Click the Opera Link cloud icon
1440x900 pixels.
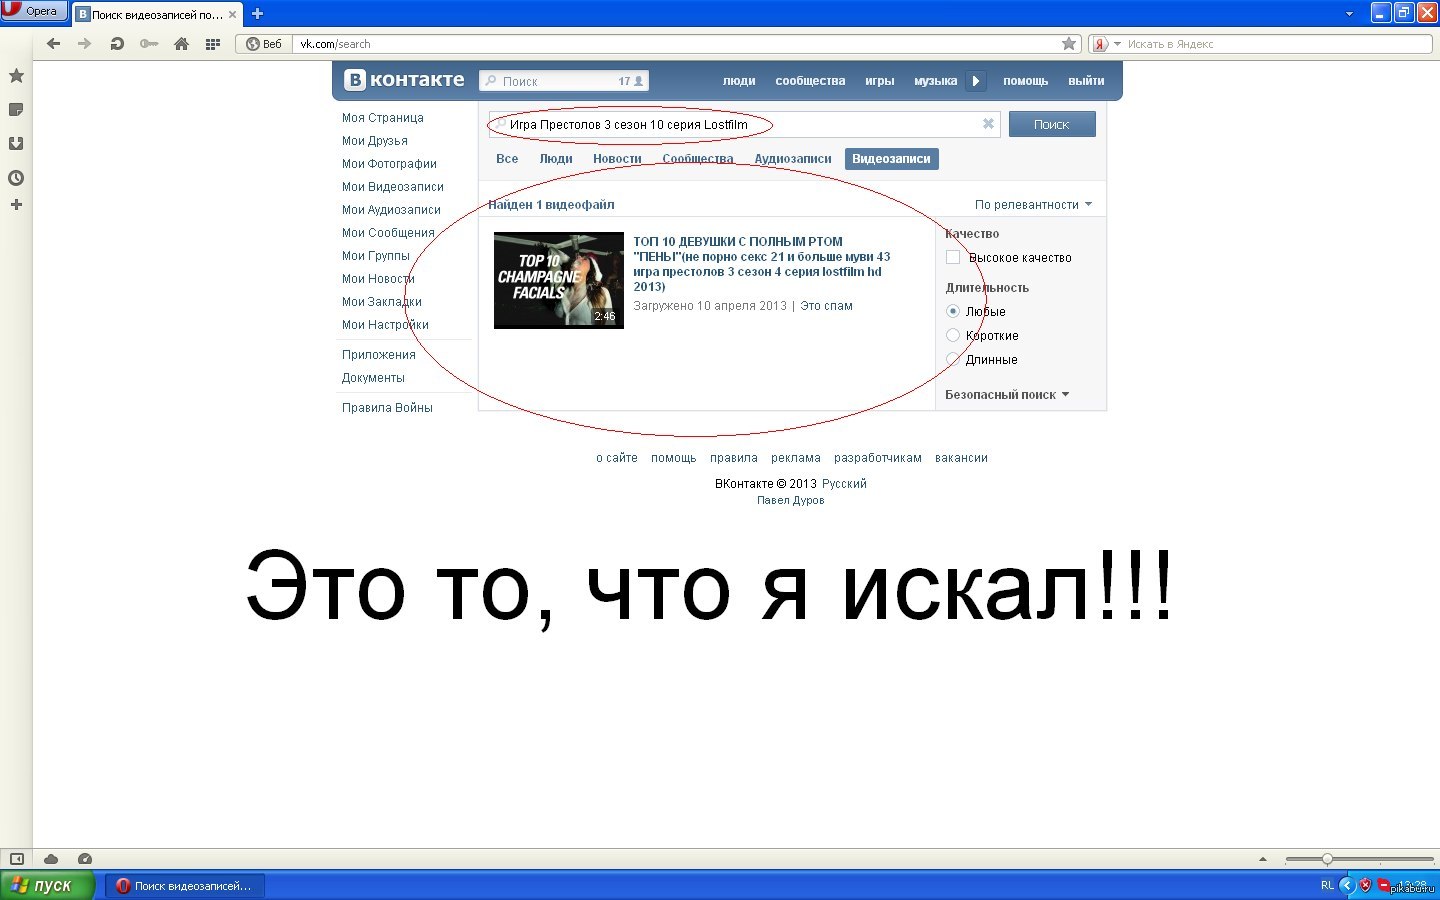51,859
